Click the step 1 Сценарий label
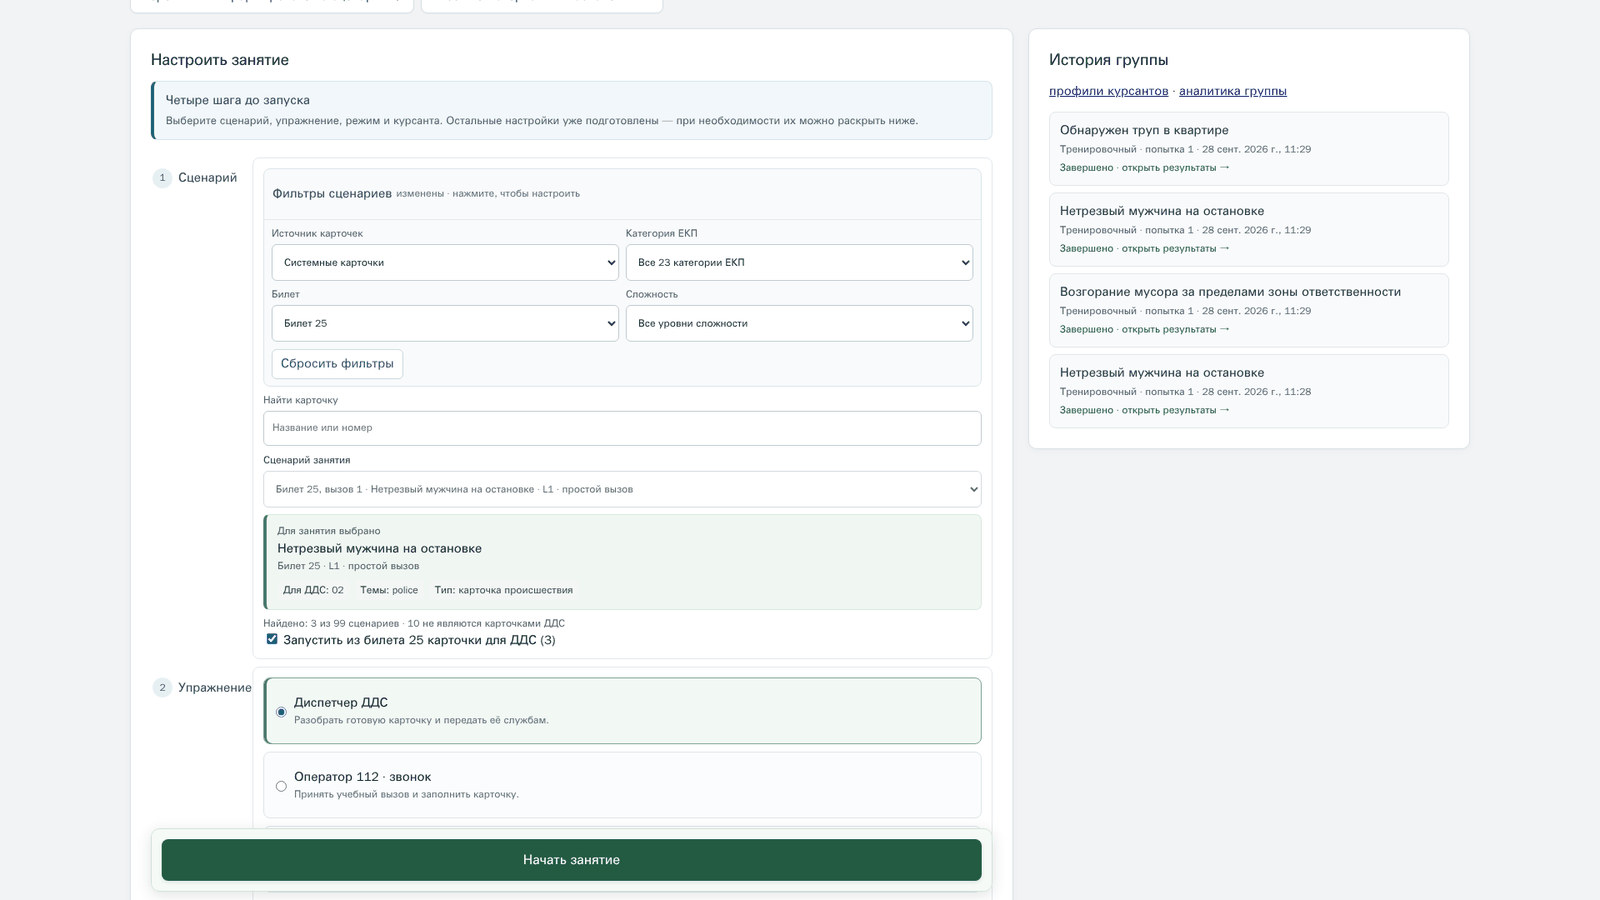This screenshot has height=900, width=1600. click(207, 178)
